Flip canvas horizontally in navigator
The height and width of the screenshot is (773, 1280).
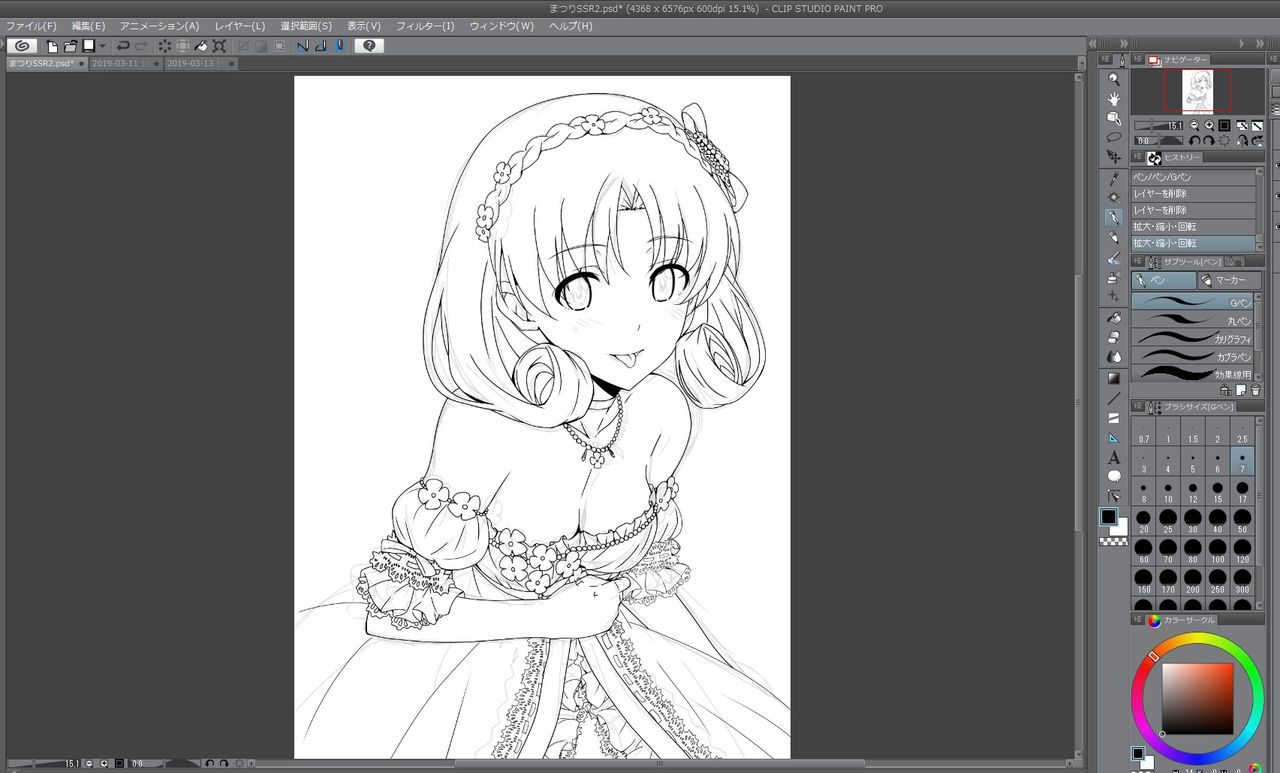coord(1241,141)
